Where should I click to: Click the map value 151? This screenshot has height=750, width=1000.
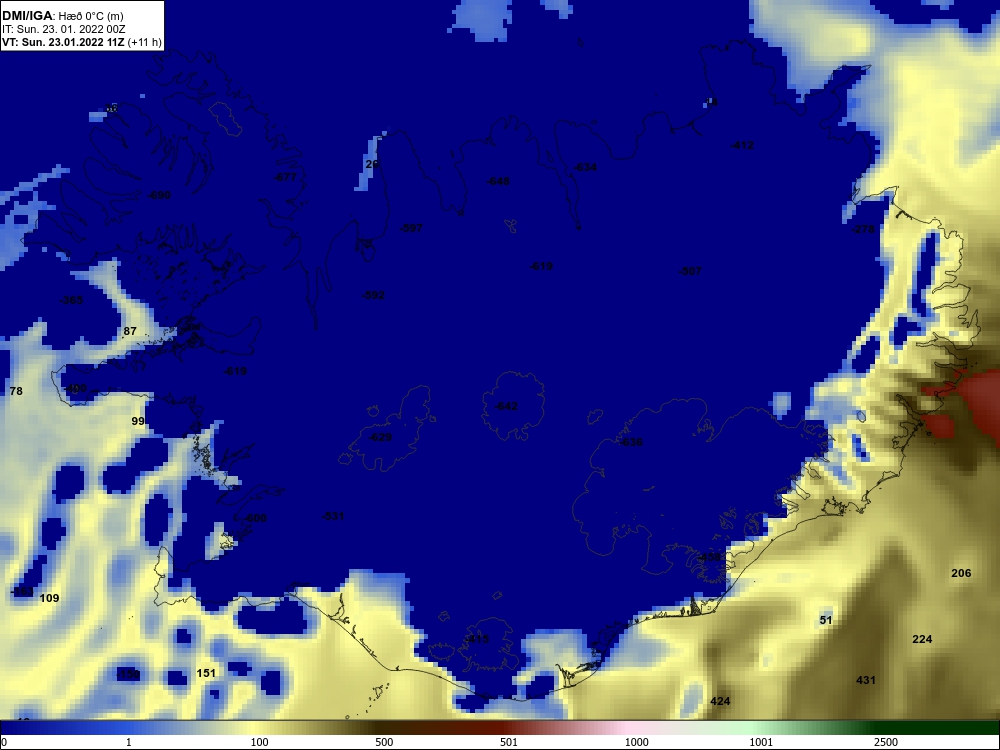click(x=206, y=673)
